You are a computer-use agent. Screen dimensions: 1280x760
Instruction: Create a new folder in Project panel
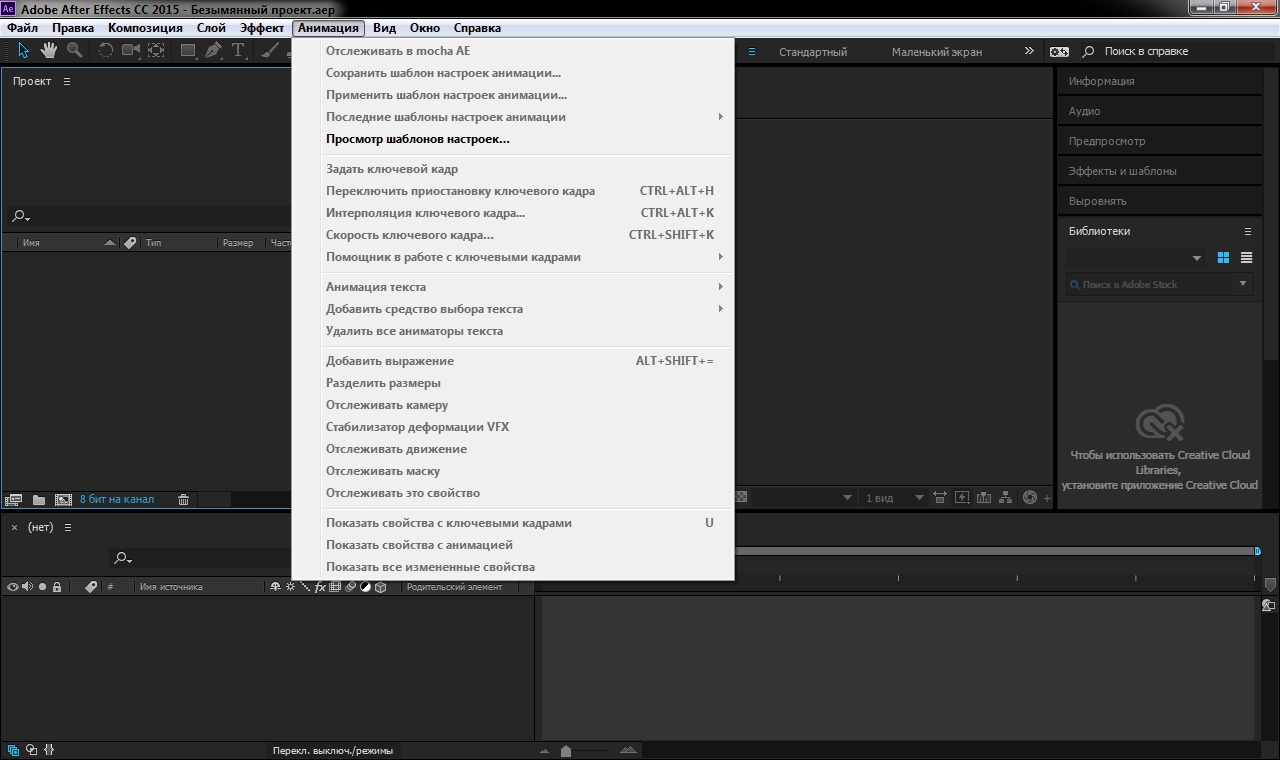tap(38, 499)
